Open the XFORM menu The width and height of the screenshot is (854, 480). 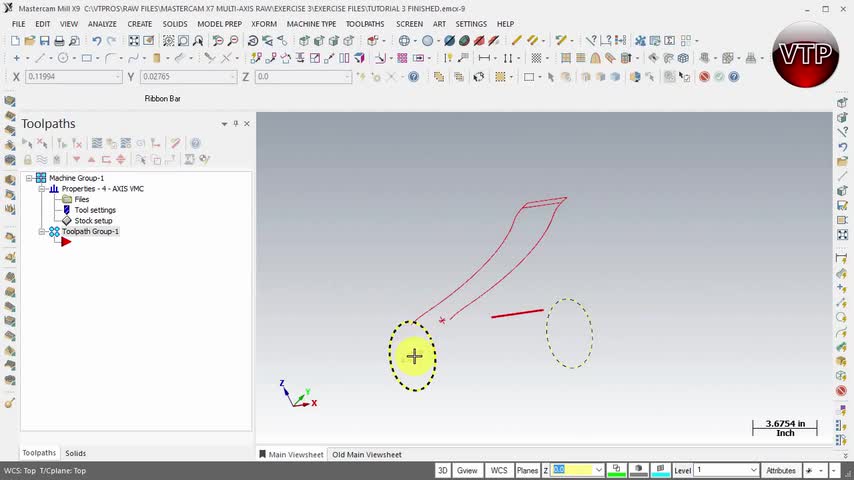(x=264, y=24)
